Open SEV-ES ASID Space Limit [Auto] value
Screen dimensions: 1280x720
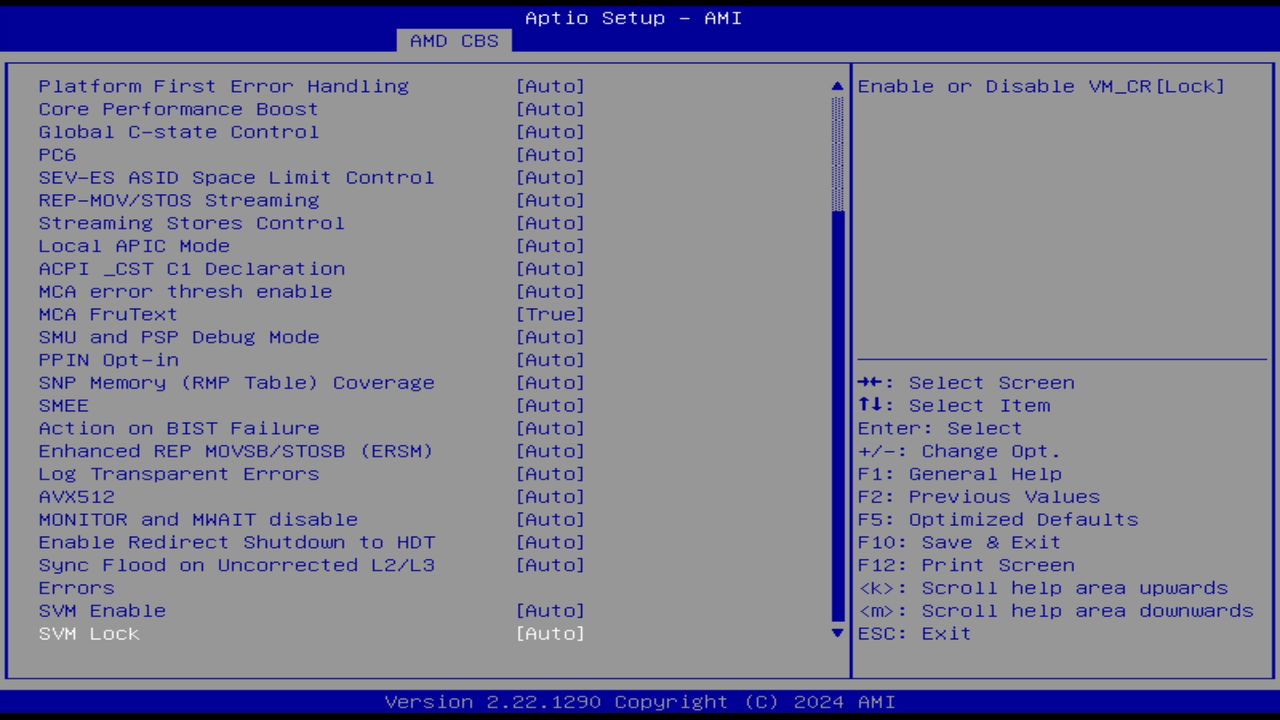(x=550, y=177)
